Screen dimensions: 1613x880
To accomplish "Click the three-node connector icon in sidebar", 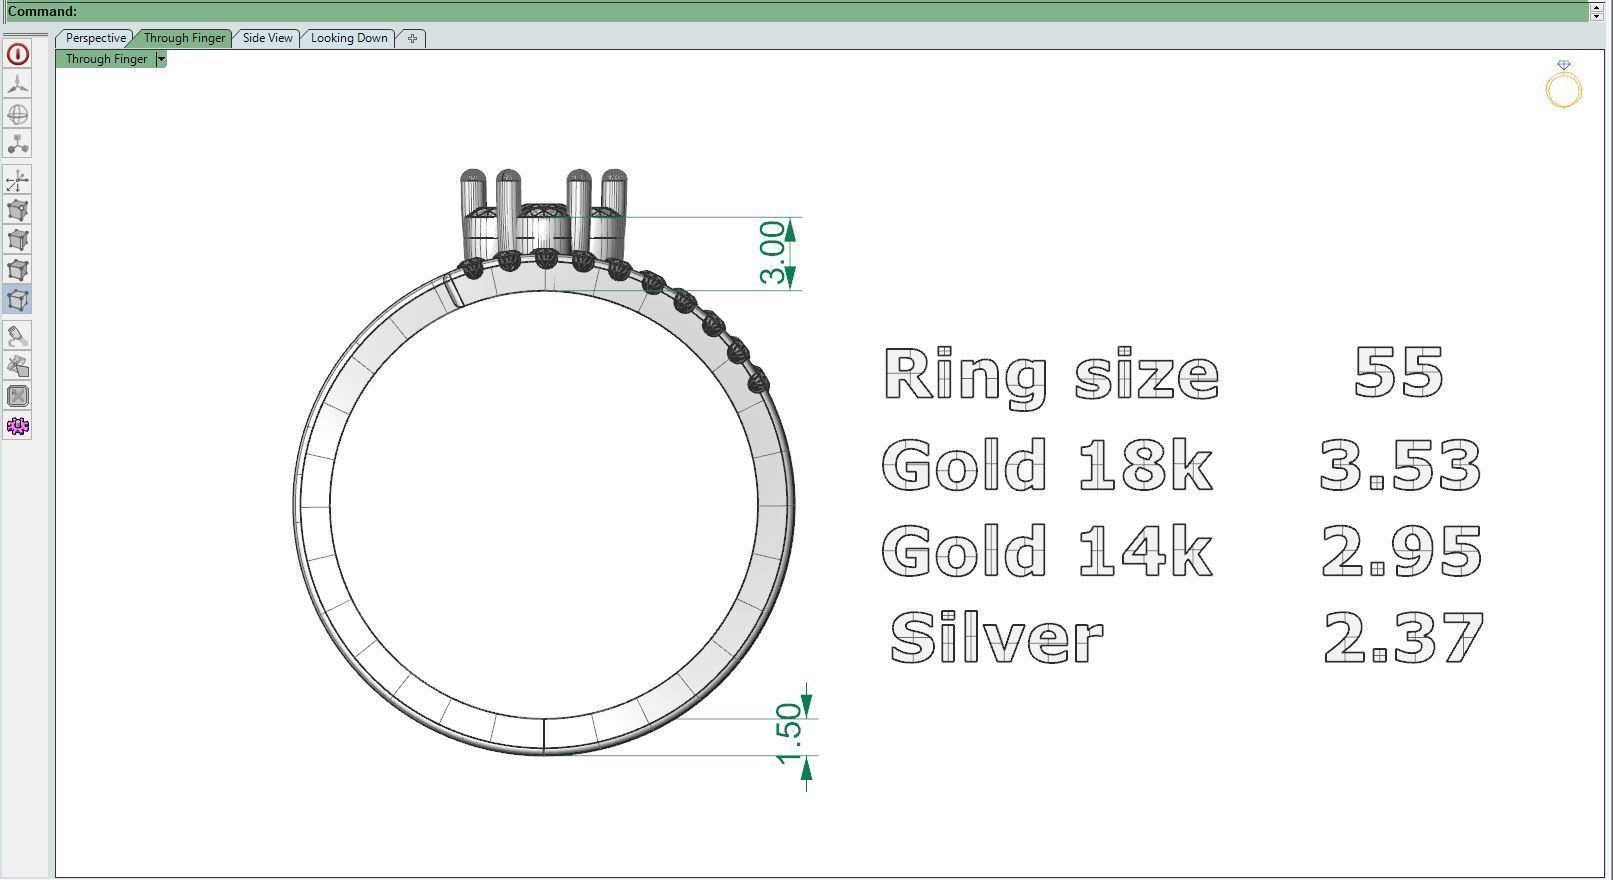I will pyautogui.click(x=17, y=144).
